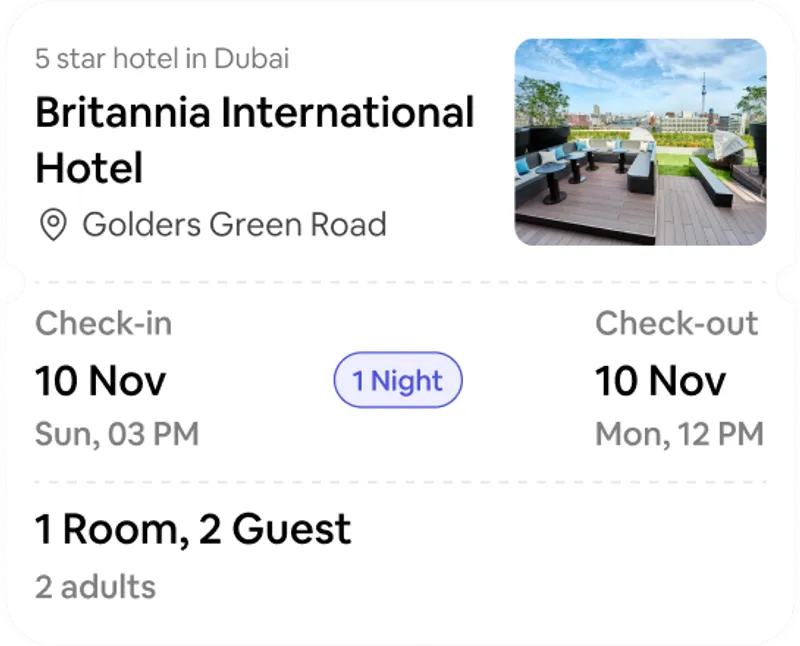The height and width of the screenshot is (646, 800).
Task: Click the dashed divider below the address
Action: point(401,282)
